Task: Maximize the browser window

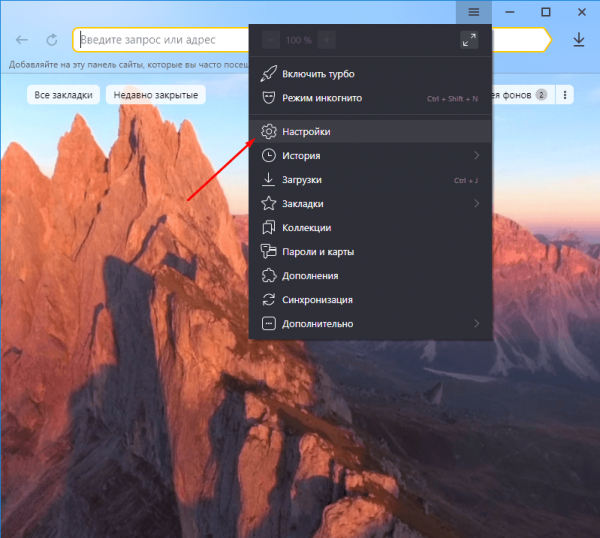Action: tap(546, 12)
